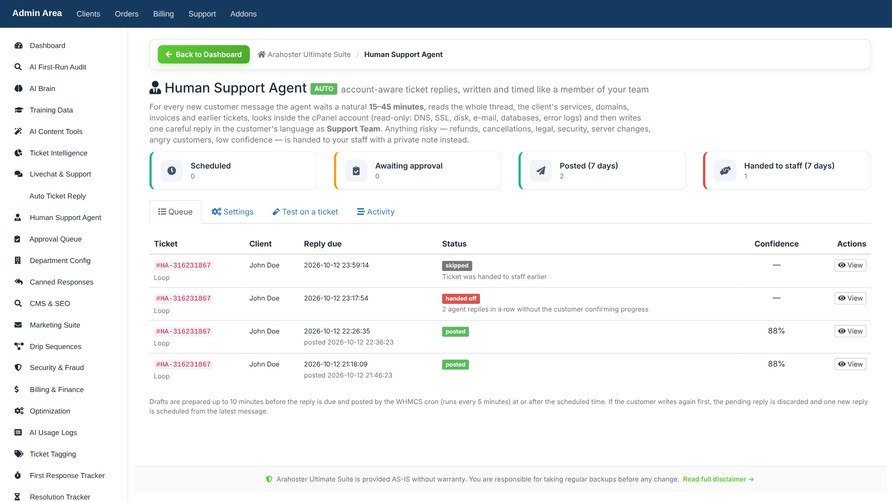Click the Arahoster Ultimate Suite breadcrumb link
The image size is (892, 502).
[309, 55]
